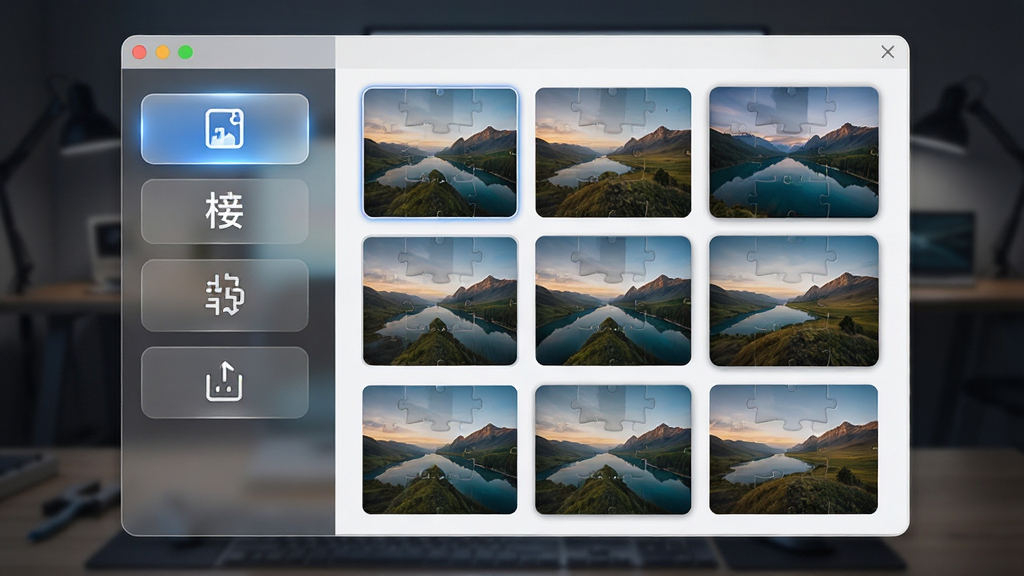Open the export tray icon in sidebar
The height and width of the screenshot is (576, 1024).
225,382
